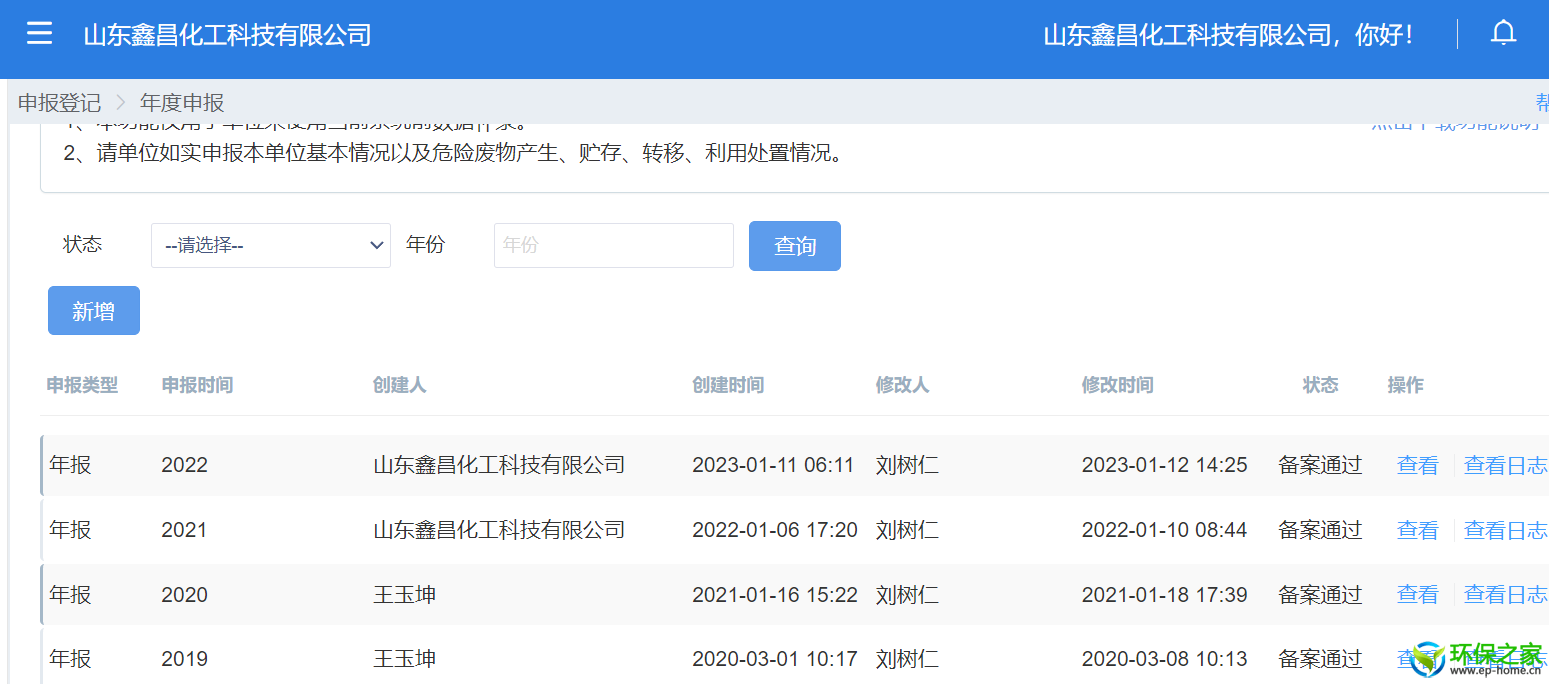Open 查看日志 for the 2020 report
1549x684 pixels.
[x=1505, y=595]
